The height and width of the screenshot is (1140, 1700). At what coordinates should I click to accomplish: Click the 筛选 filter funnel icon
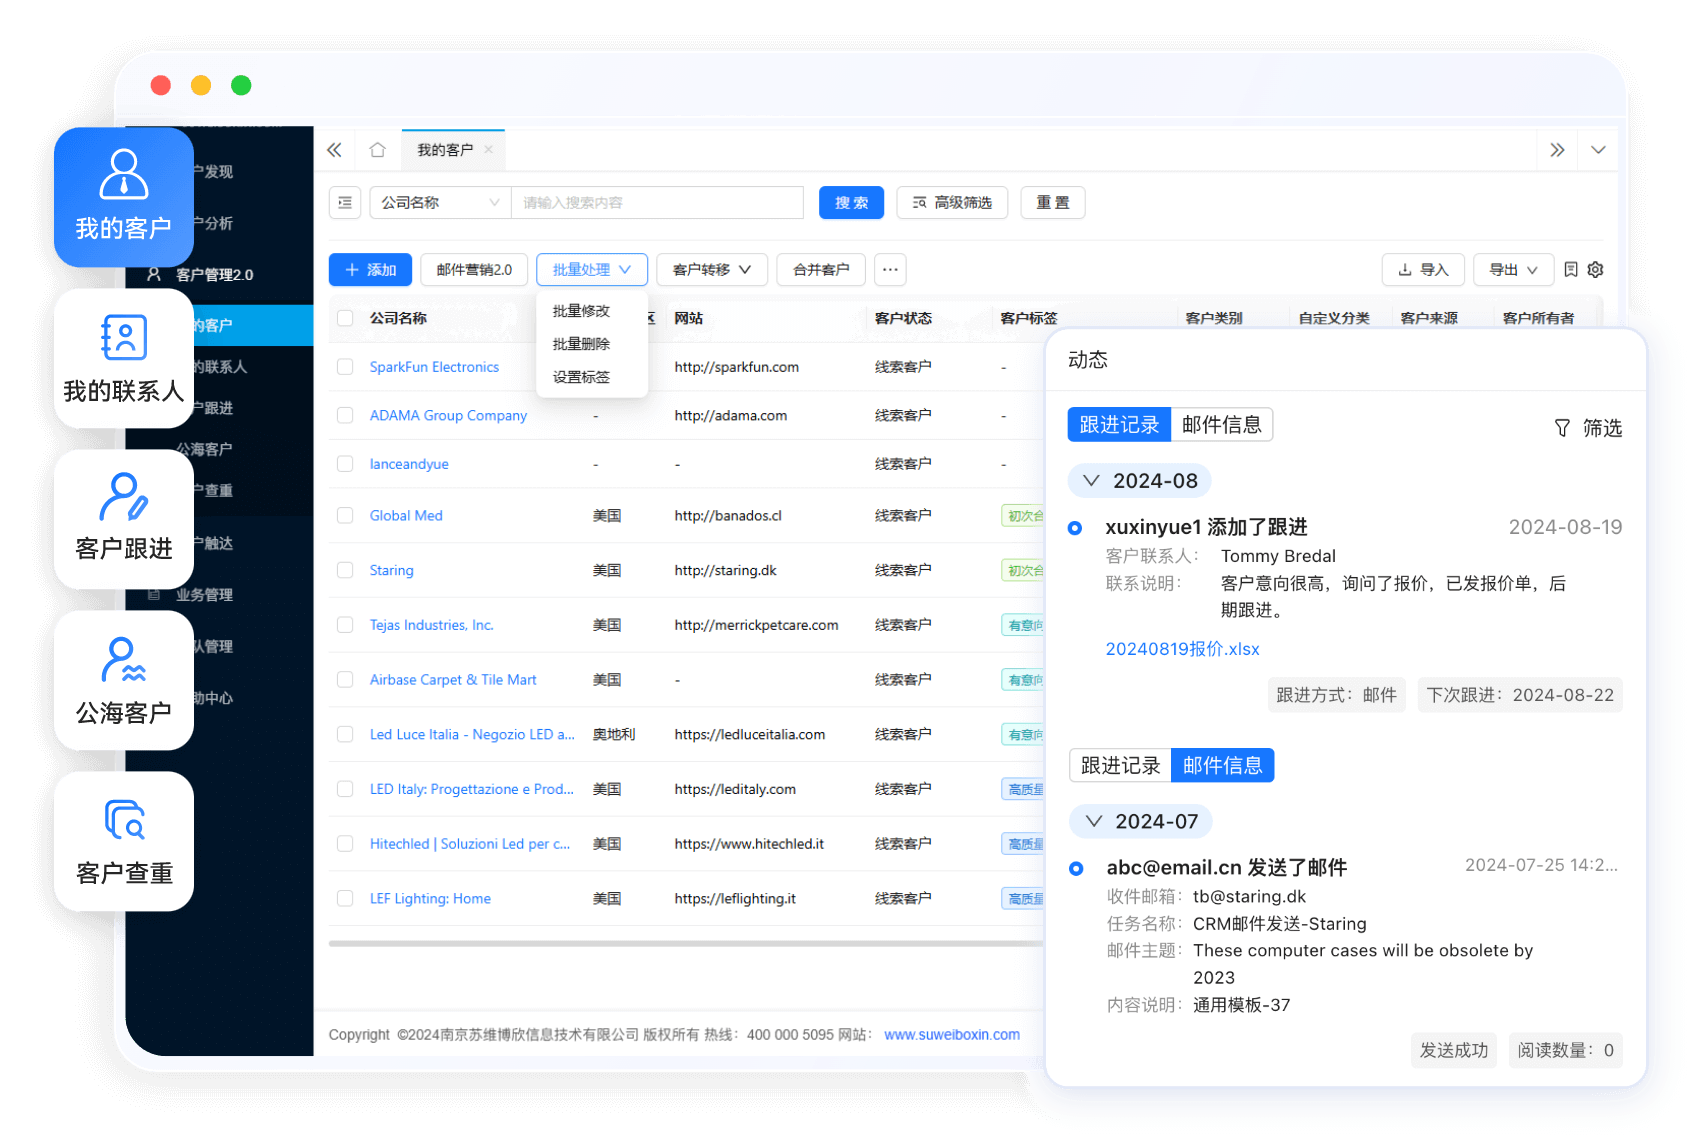(1562, 428)
